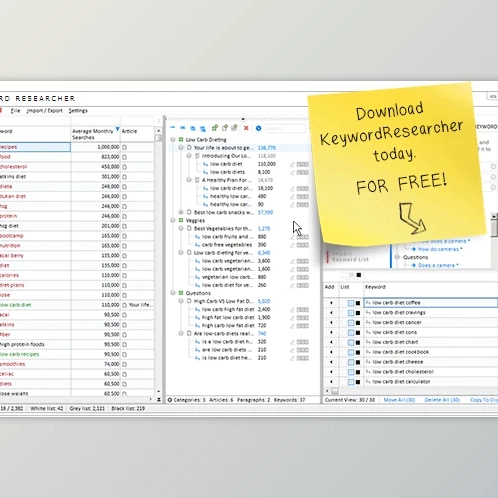Click add arrow for low carb diet cons

[331, 332]
